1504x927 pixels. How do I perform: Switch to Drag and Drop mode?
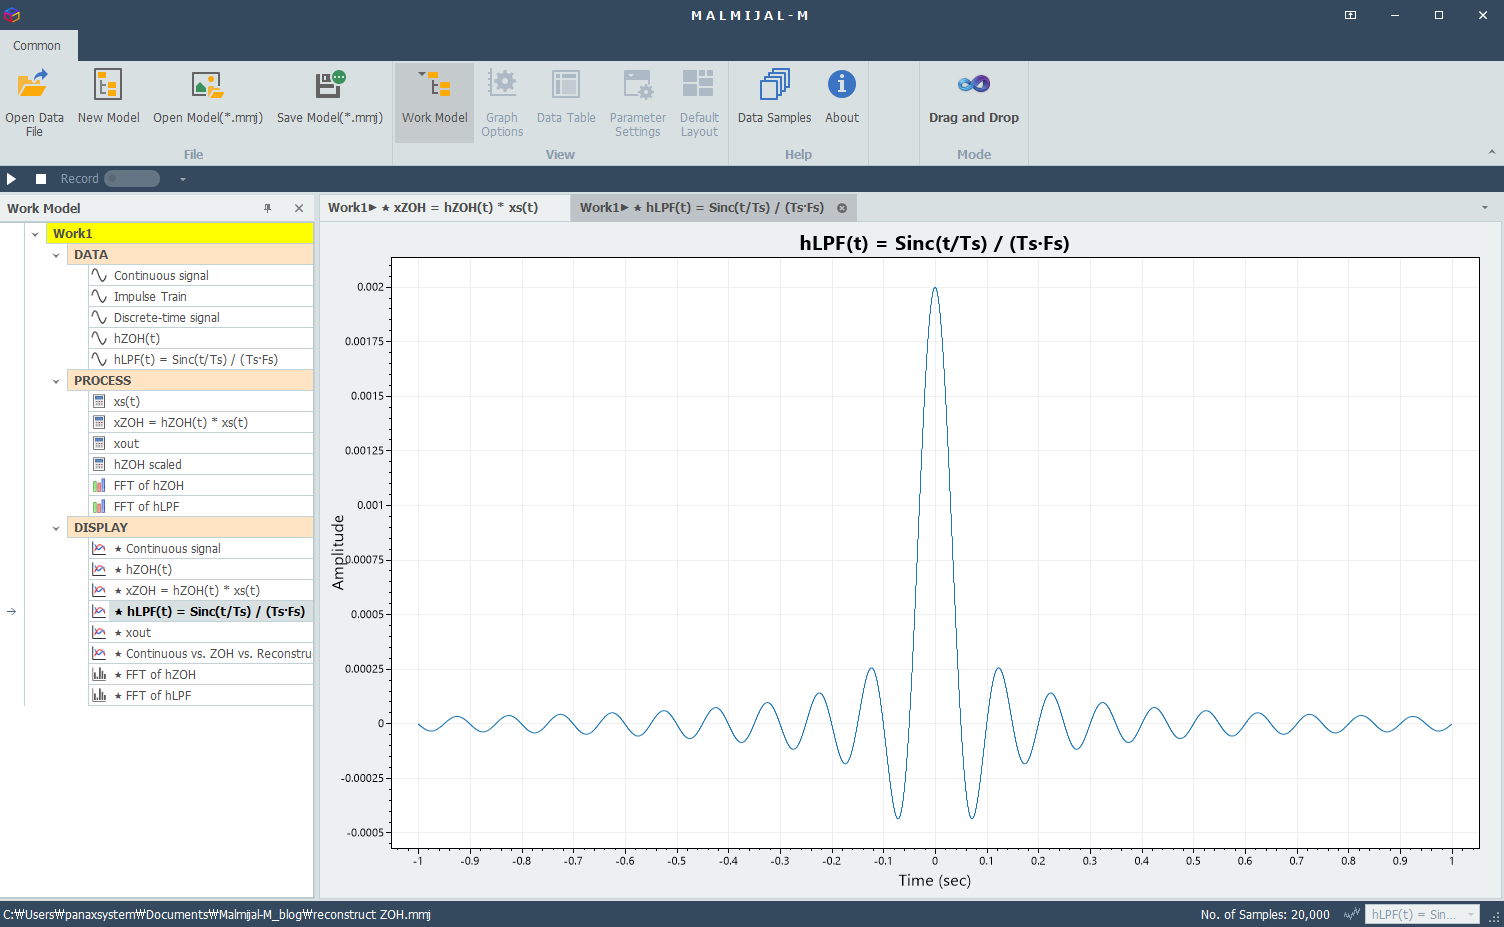pos(973,98)
